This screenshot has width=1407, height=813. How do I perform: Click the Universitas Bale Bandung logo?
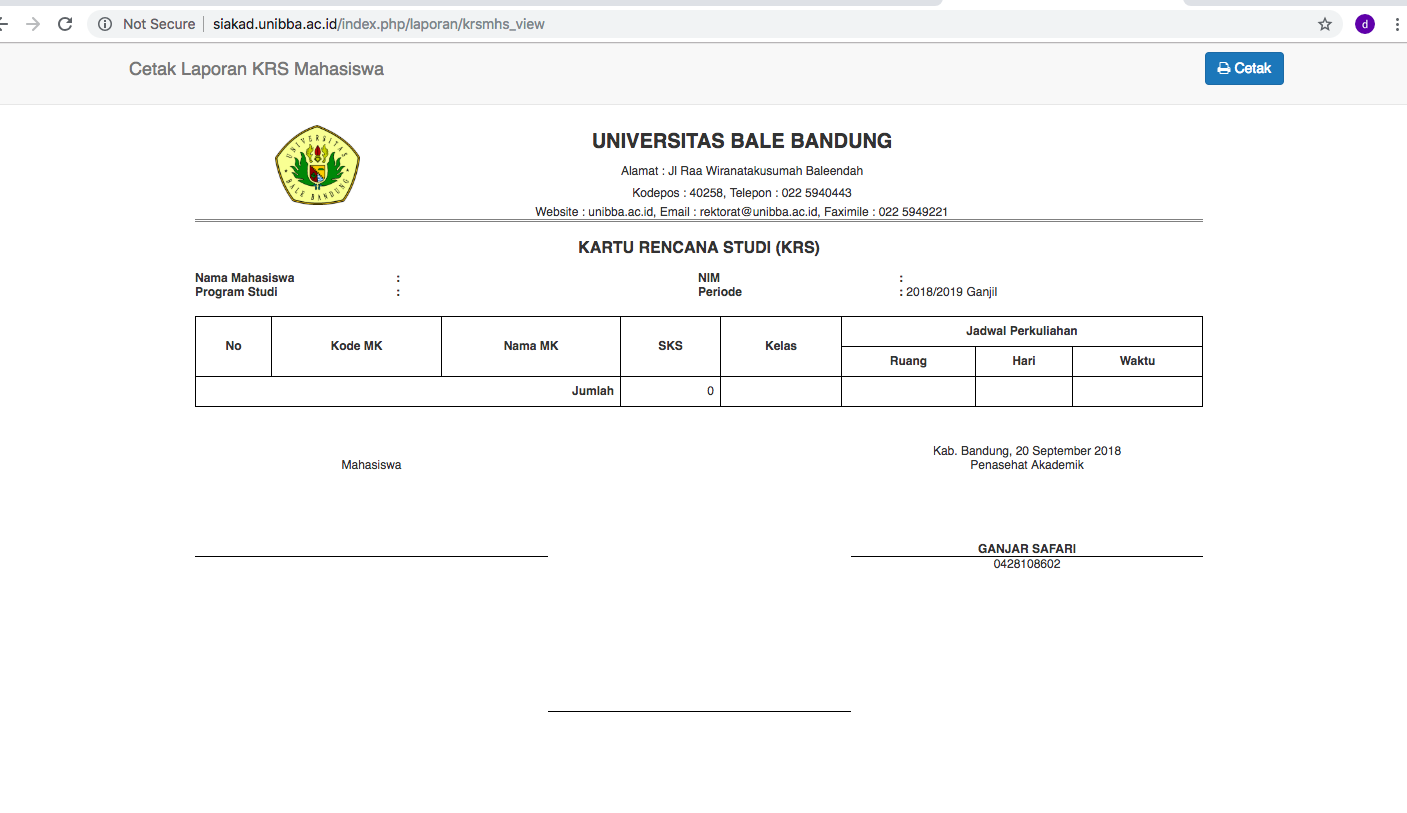[x=317, y=165]
